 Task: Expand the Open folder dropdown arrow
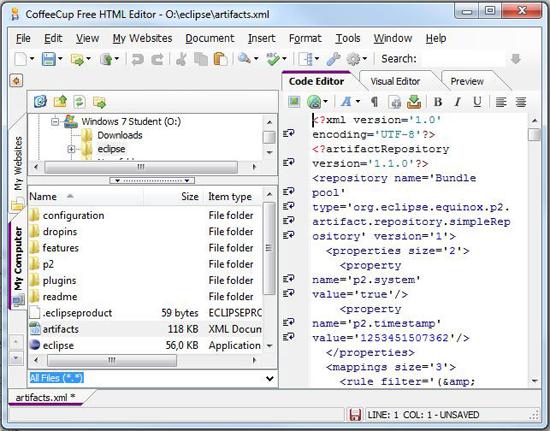(88, 59)
